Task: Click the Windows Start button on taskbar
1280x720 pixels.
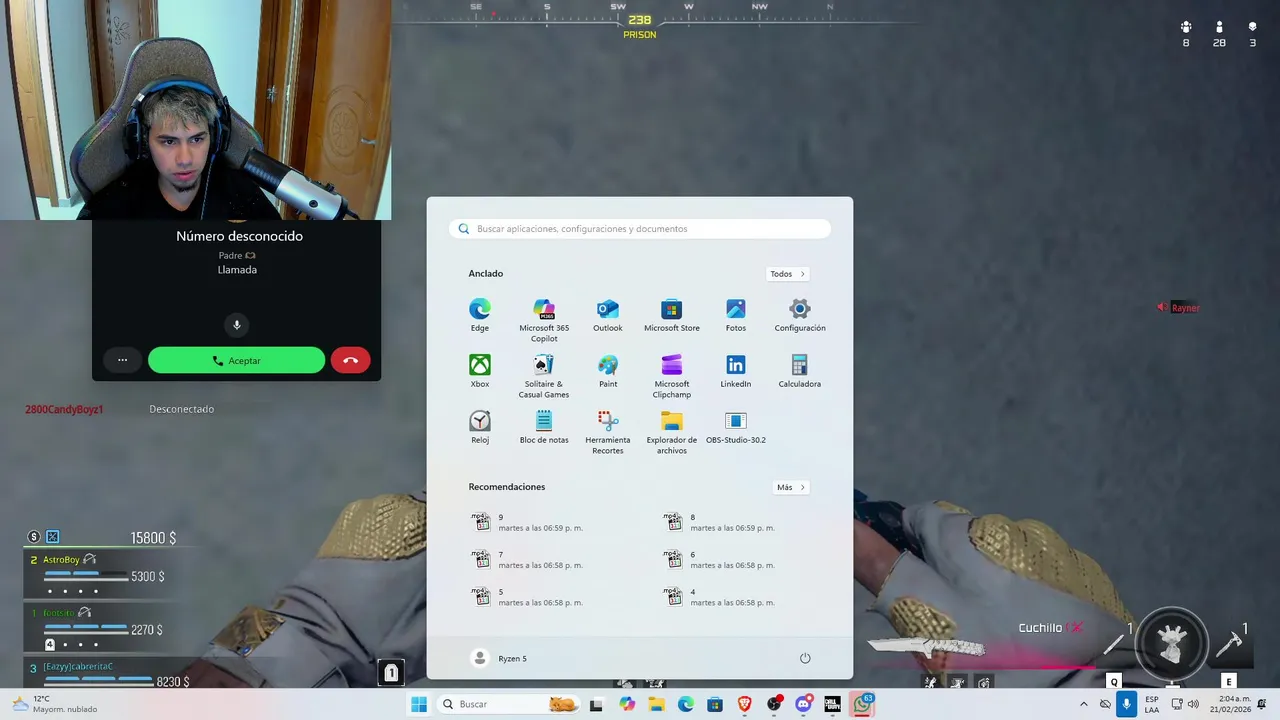Action: coord(419,704)
